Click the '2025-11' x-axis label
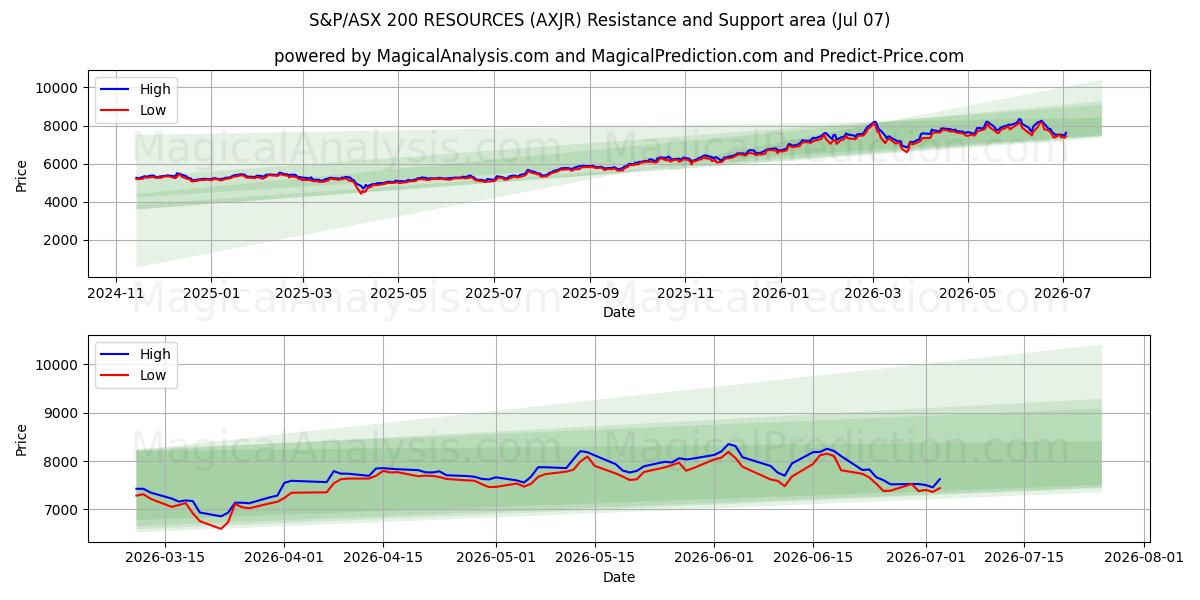The image size is (1200, 600). click(685, 294)
